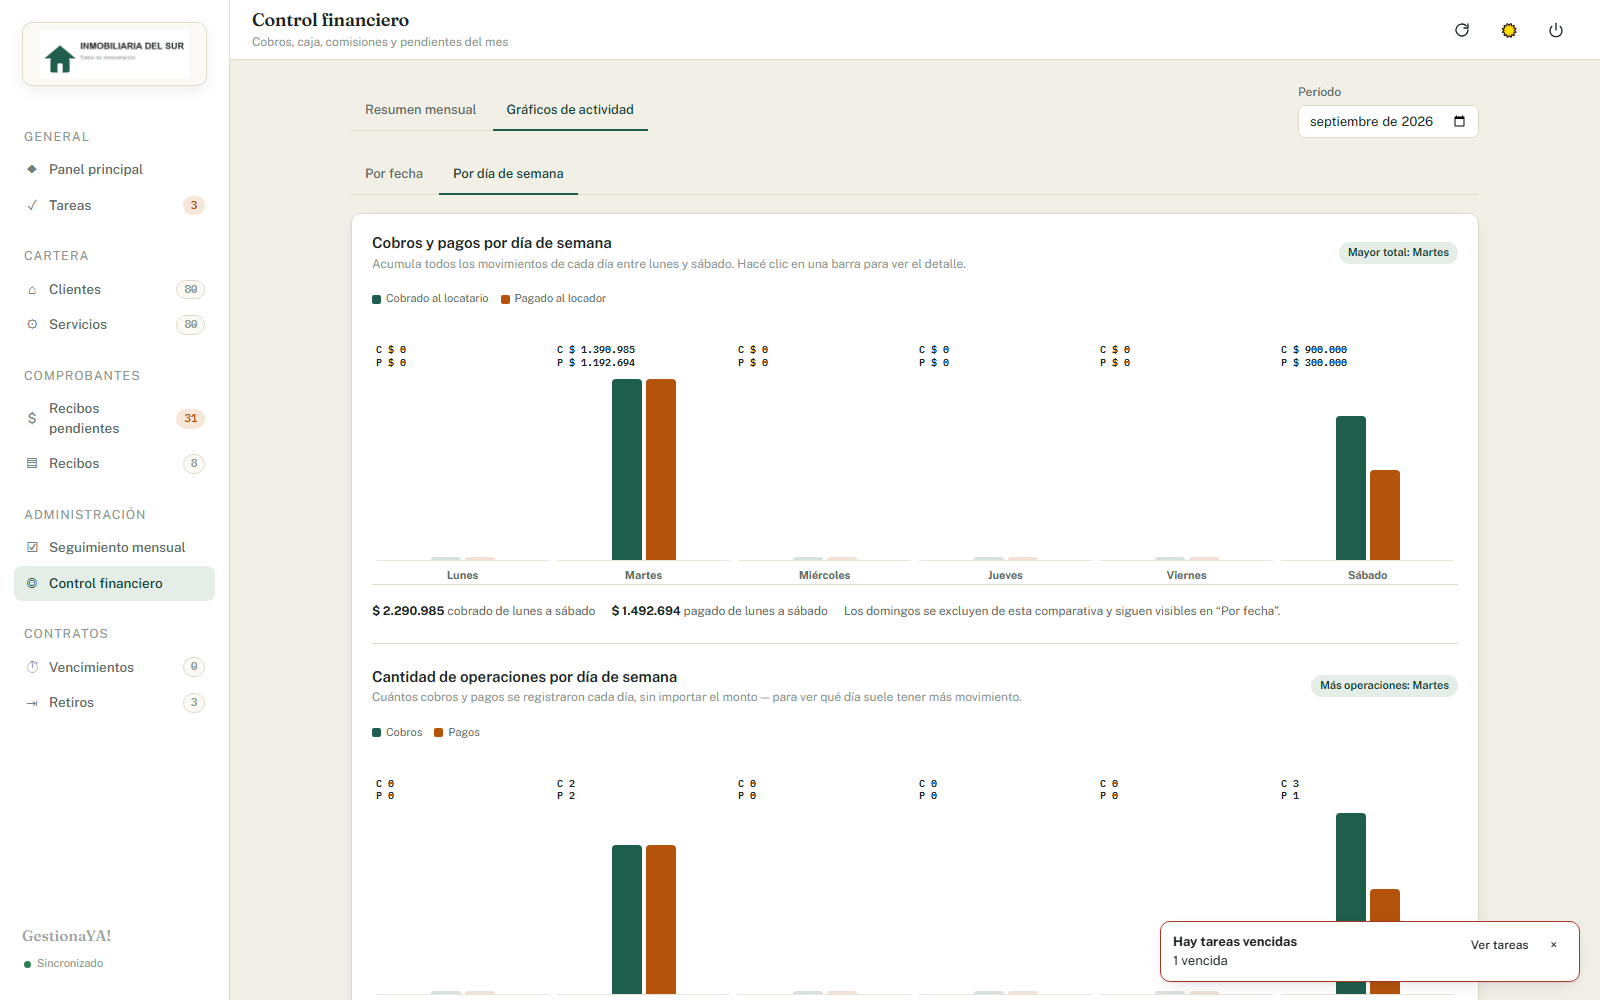Click Martes orange pagos bar in operations chart
This screenshot has width=1600, height=1000.
[661, 919]
